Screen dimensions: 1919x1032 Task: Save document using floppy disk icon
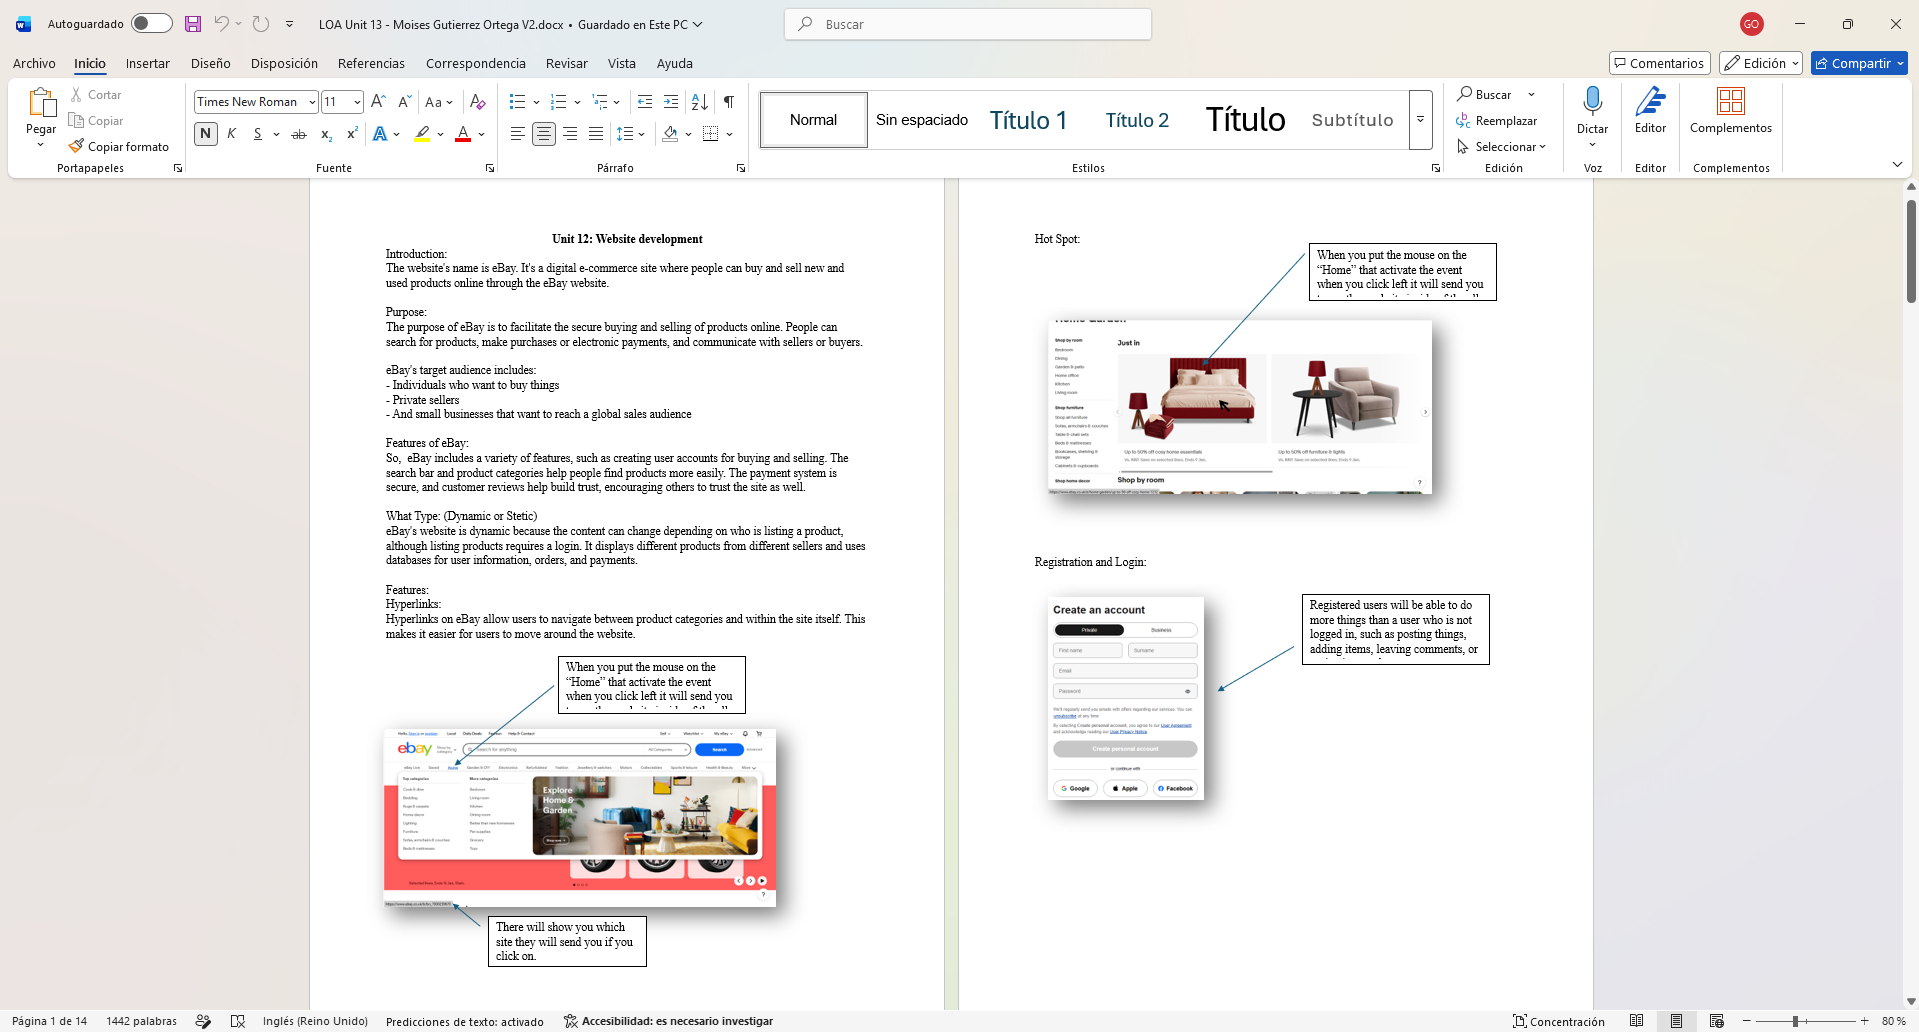(193, 24)
